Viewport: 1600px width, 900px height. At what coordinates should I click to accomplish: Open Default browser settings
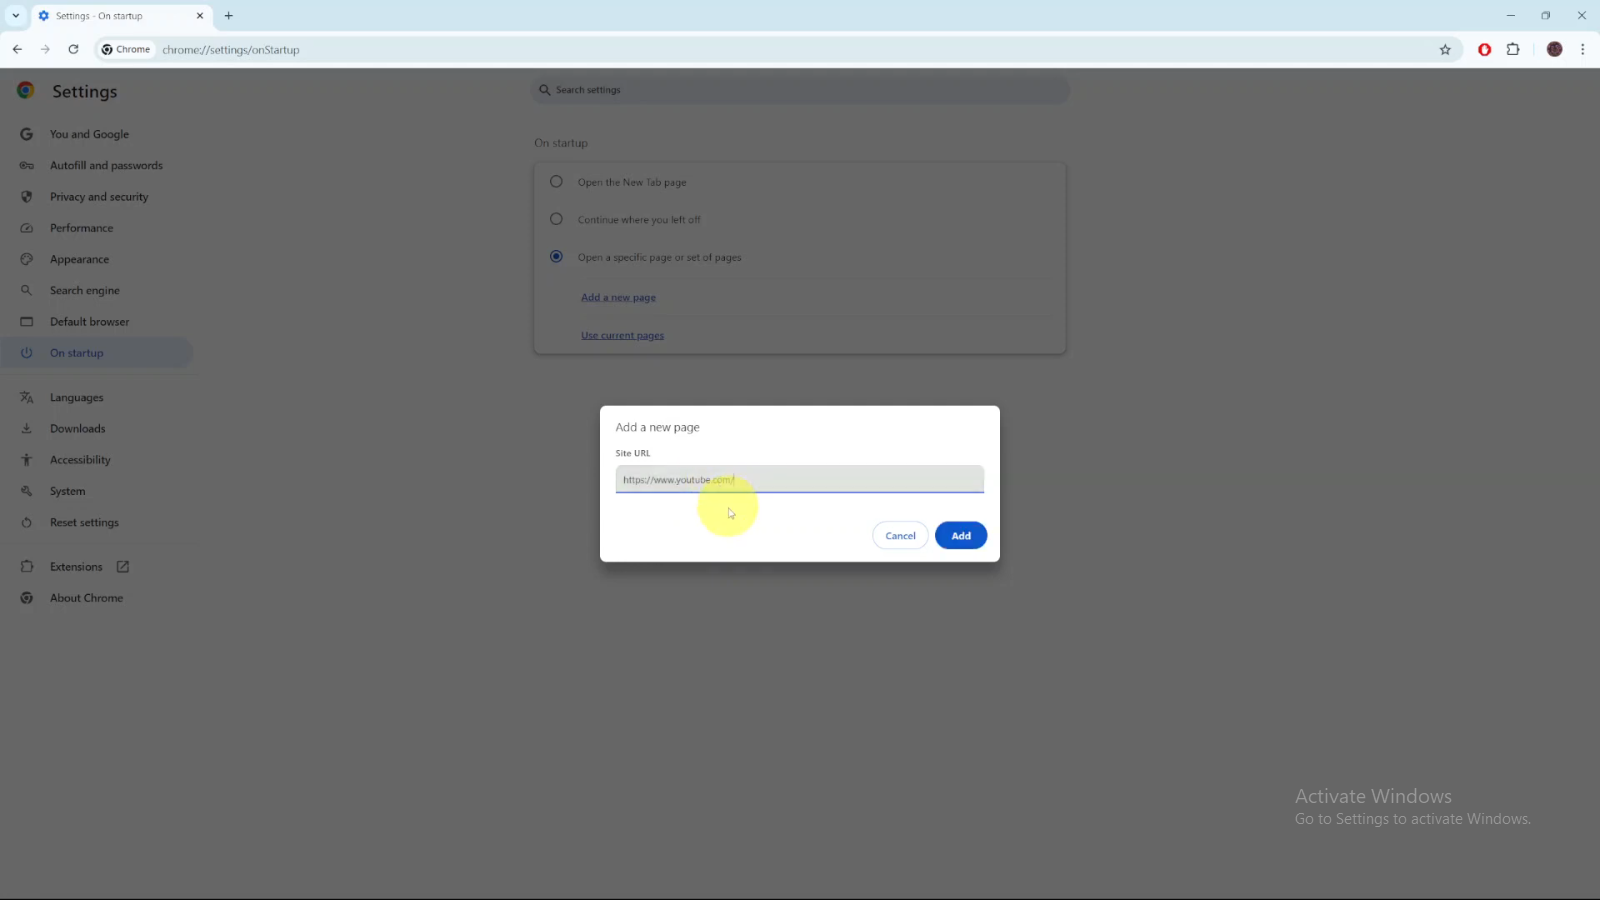(89, 322)
